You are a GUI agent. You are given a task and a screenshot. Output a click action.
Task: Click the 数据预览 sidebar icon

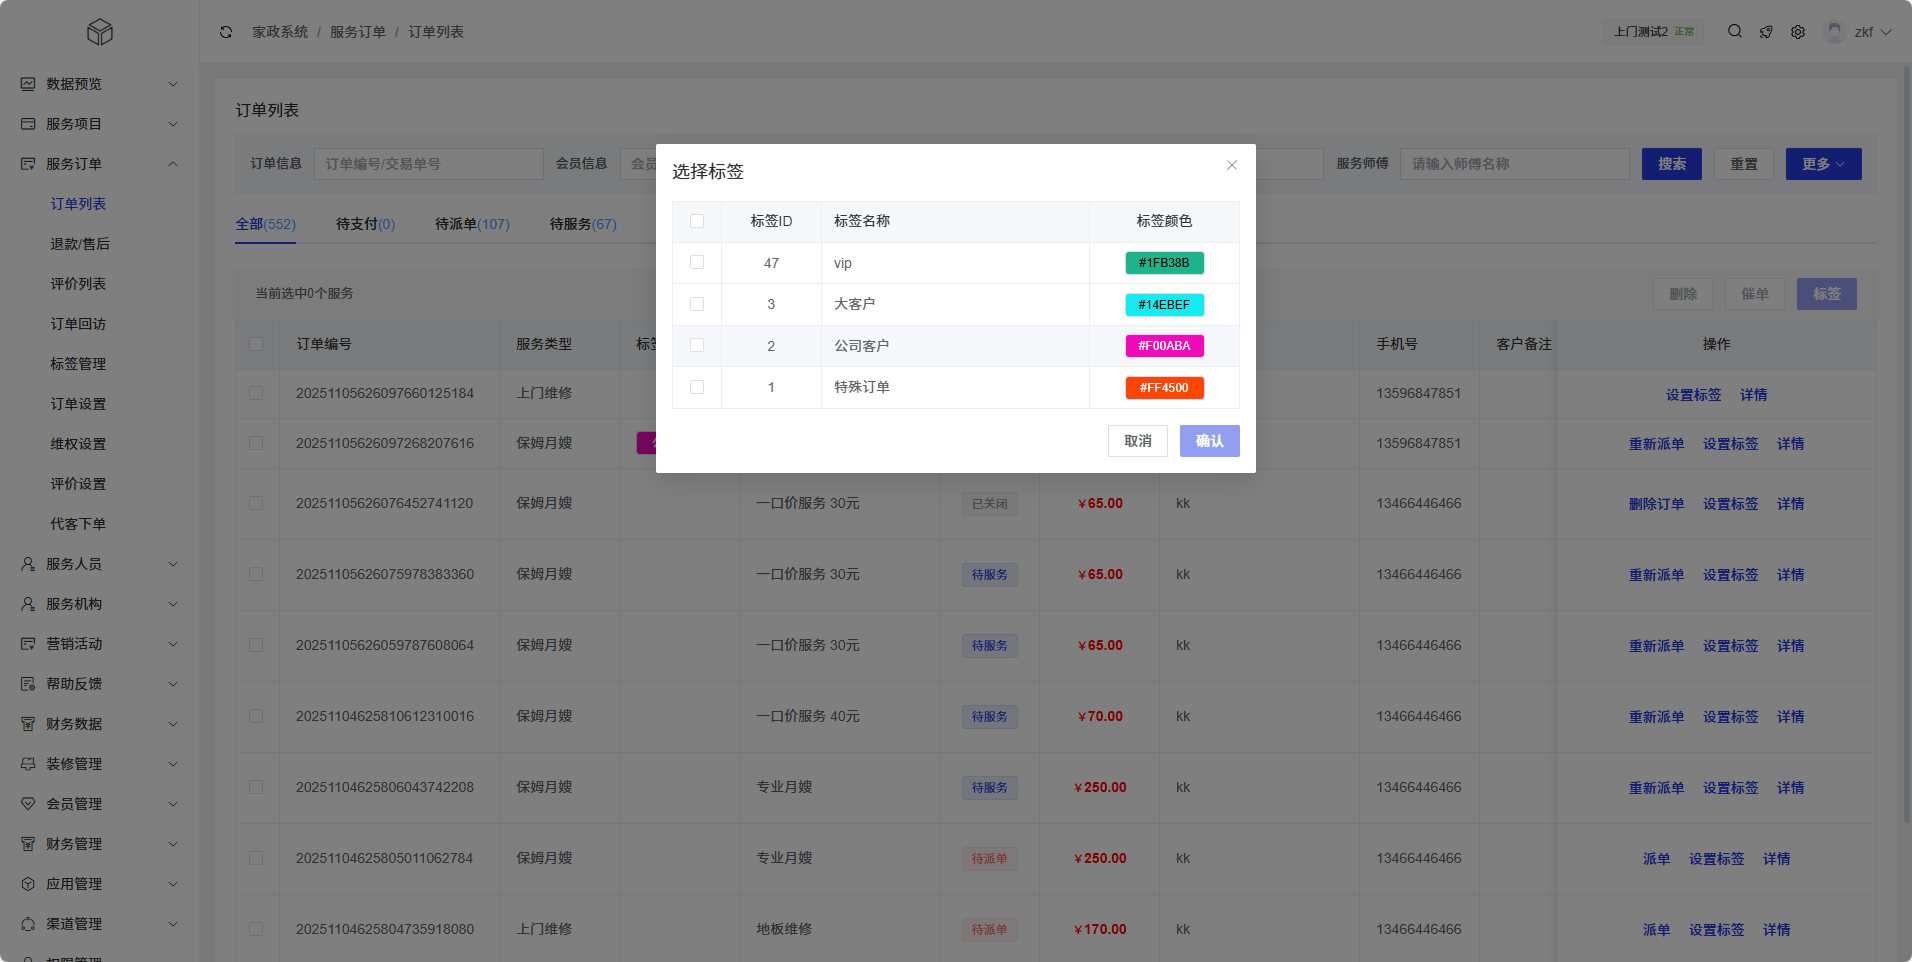click(x=28, y=84)
